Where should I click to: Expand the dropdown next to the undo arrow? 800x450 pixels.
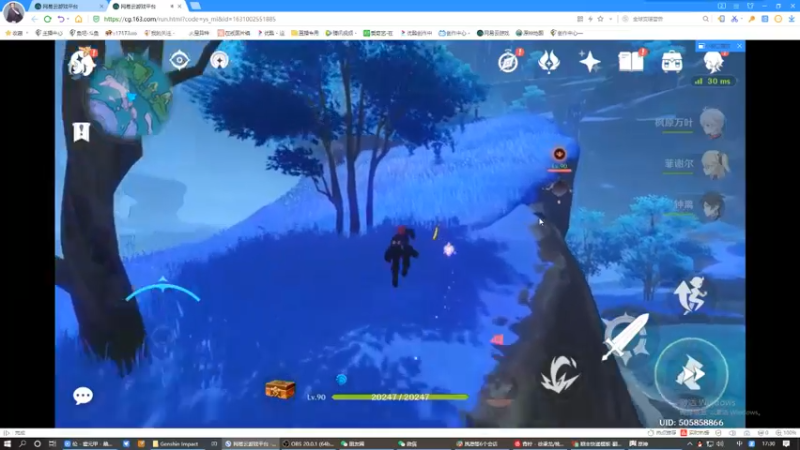(x=68, y=19)
